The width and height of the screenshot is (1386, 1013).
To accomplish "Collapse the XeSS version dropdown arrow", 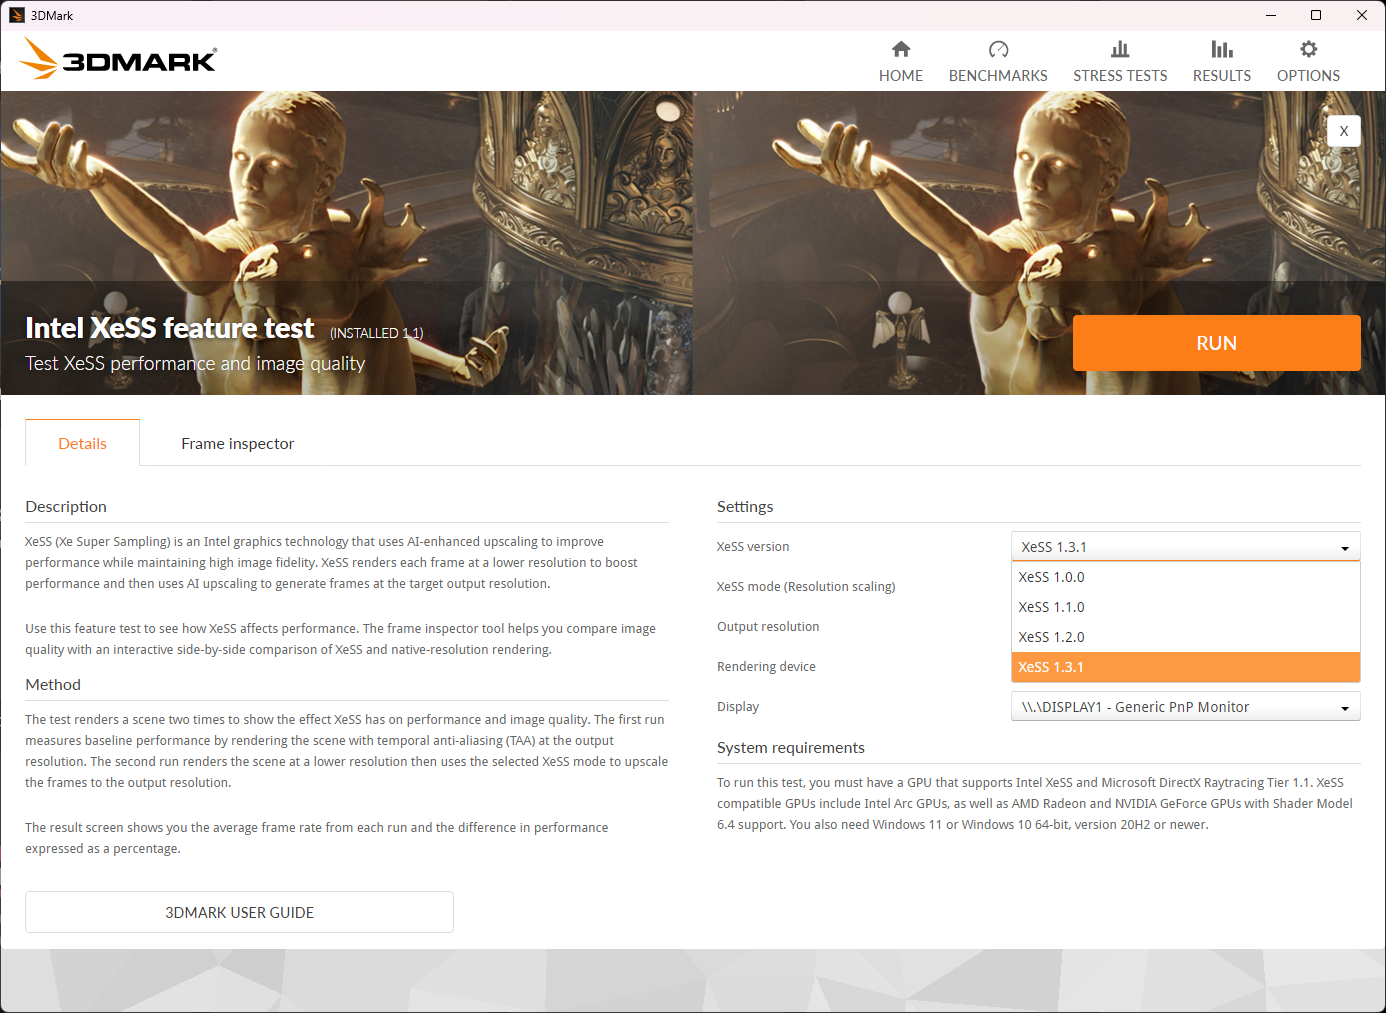I will pyautogui.click(x=1345, y=547).
